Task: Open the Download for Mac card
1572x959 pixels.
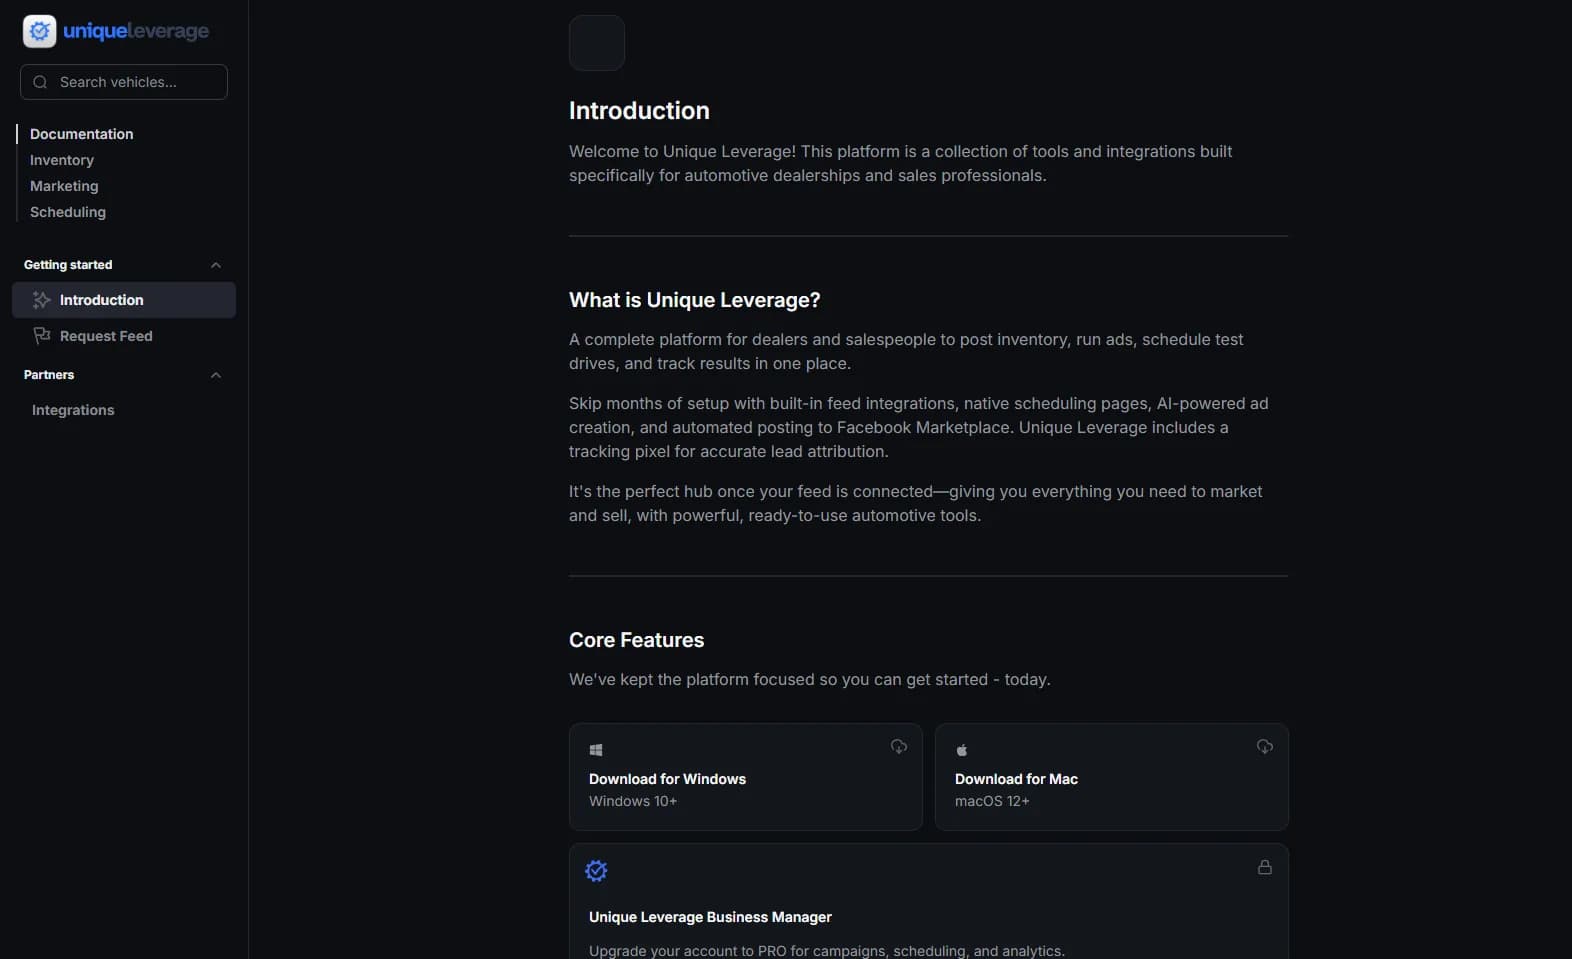Action: (x=1112, y=777)
